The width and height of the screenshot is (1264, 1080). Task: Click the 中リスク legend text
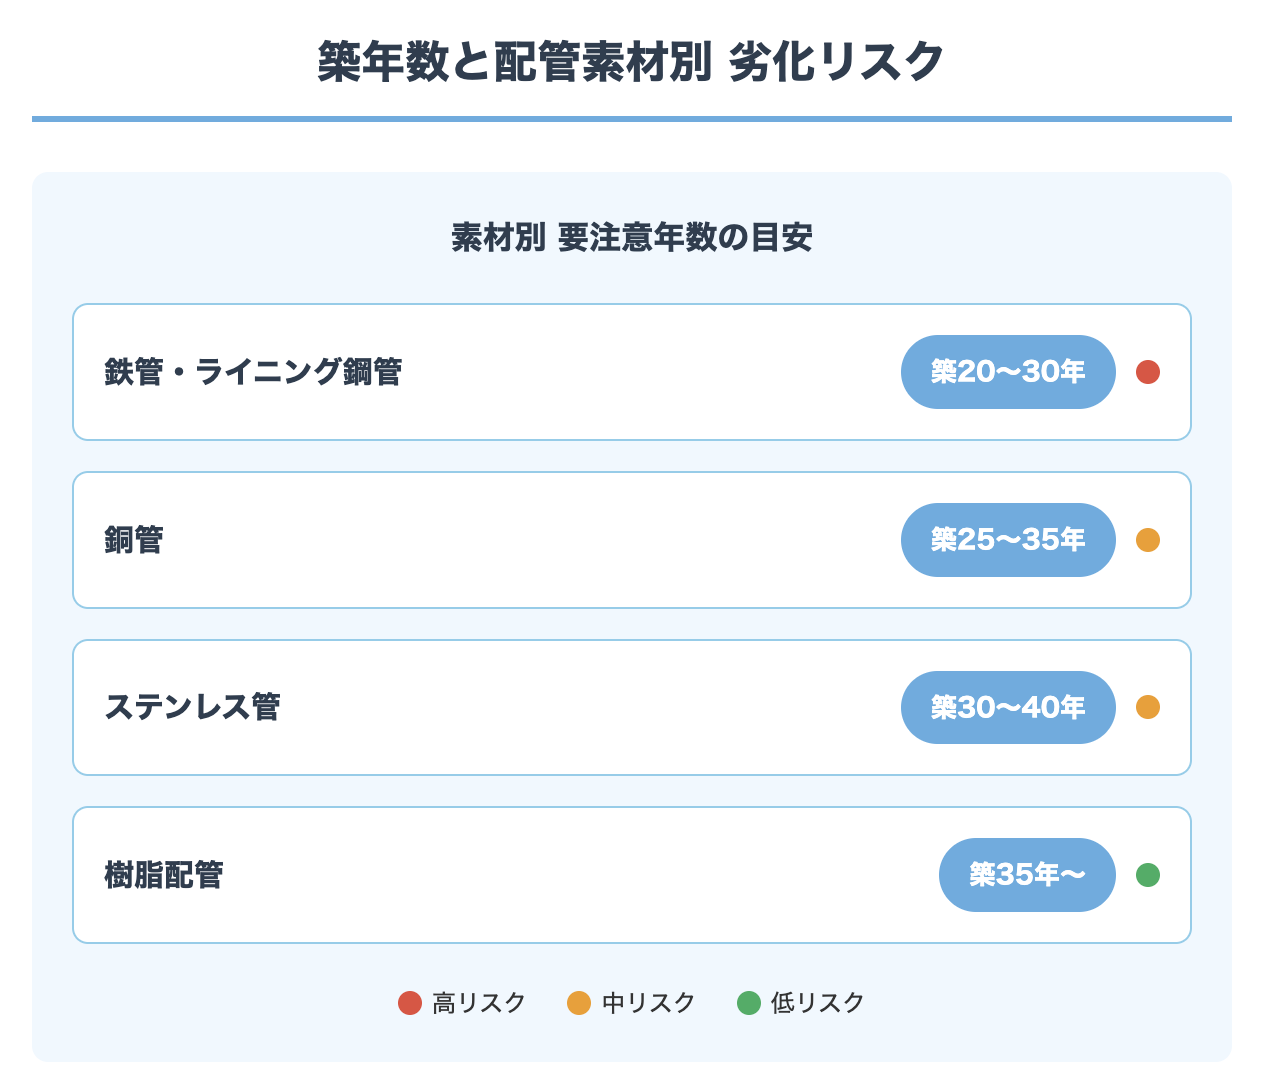pyautogui.click(x=649, y=1003)
